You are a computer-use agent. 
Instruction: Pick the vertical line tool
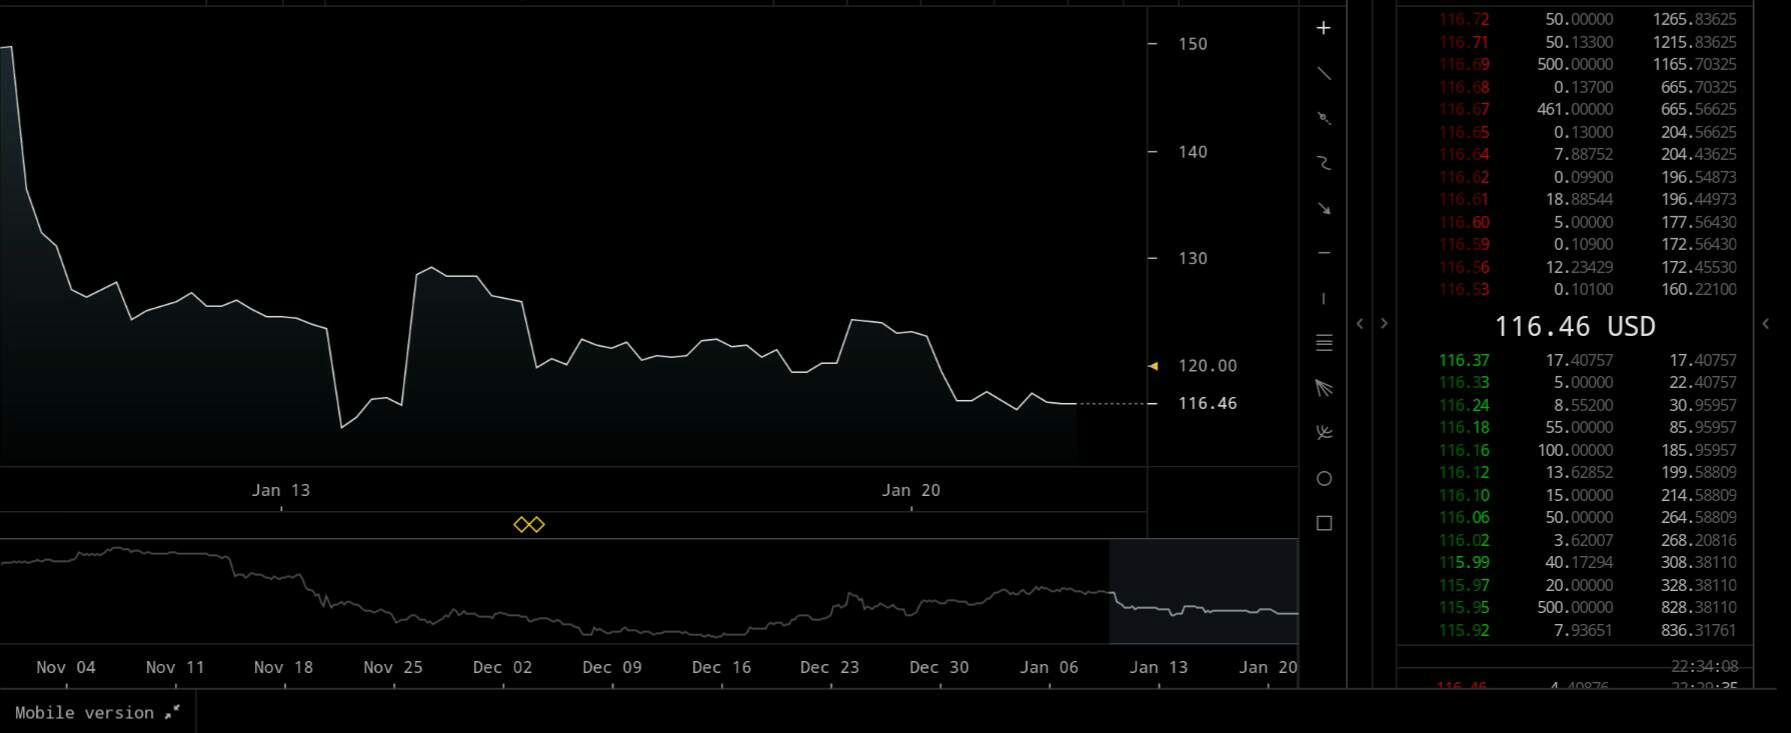pos(1323,298)
